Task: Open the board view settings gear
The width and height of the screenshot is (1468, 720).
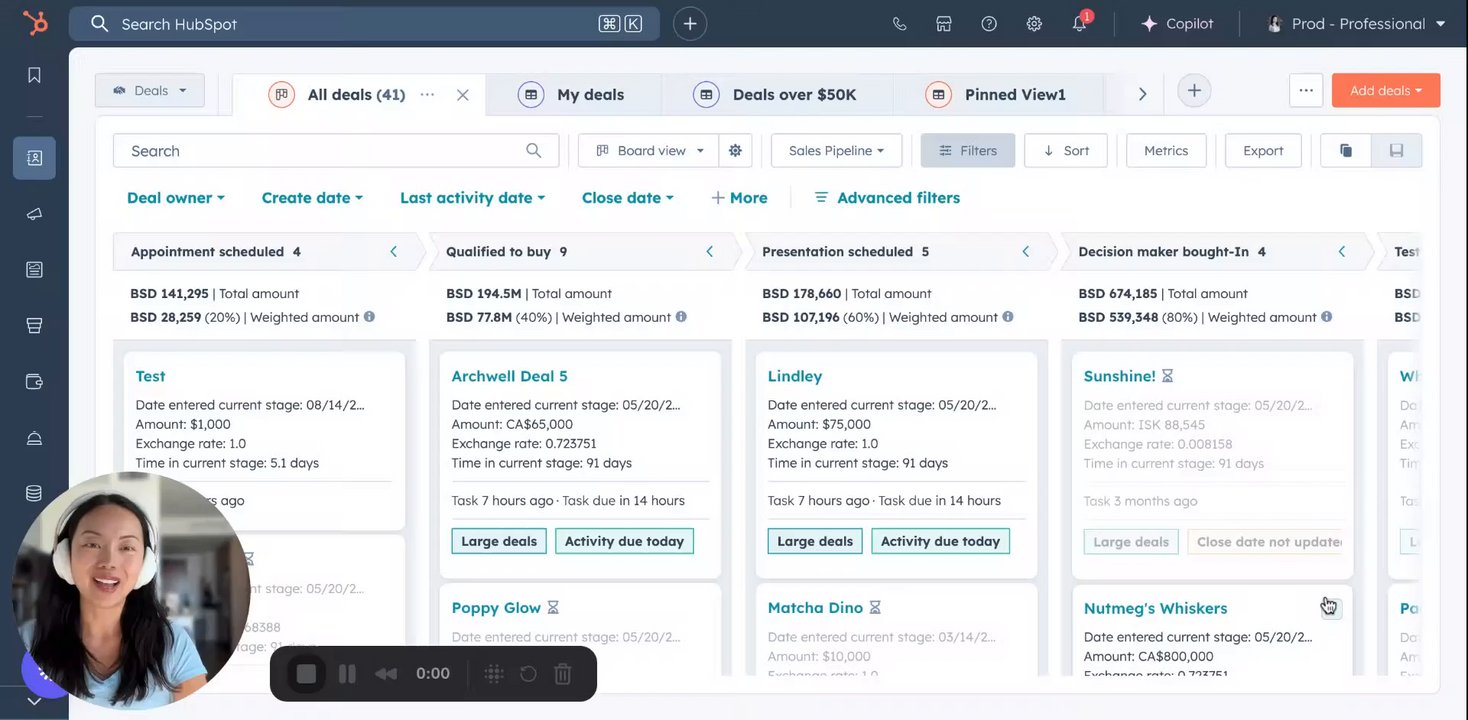Action: pyautogui.click(x=735, y=151)
